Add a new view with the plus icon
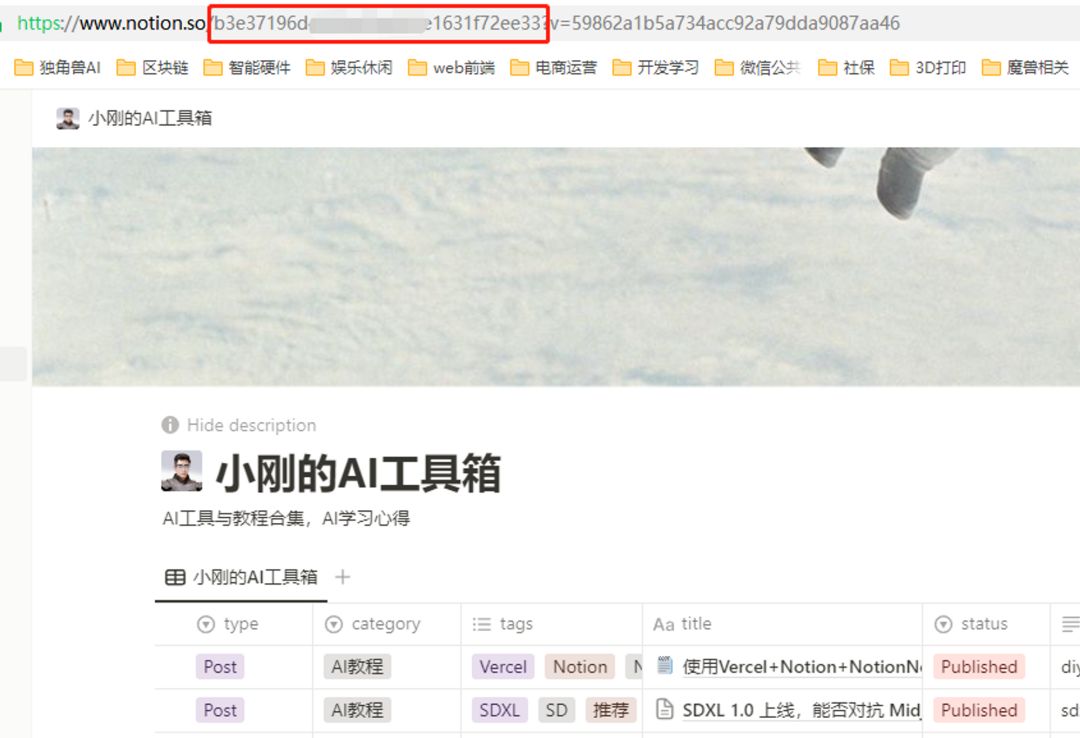 pyautogui.click(x=343, y=577)
